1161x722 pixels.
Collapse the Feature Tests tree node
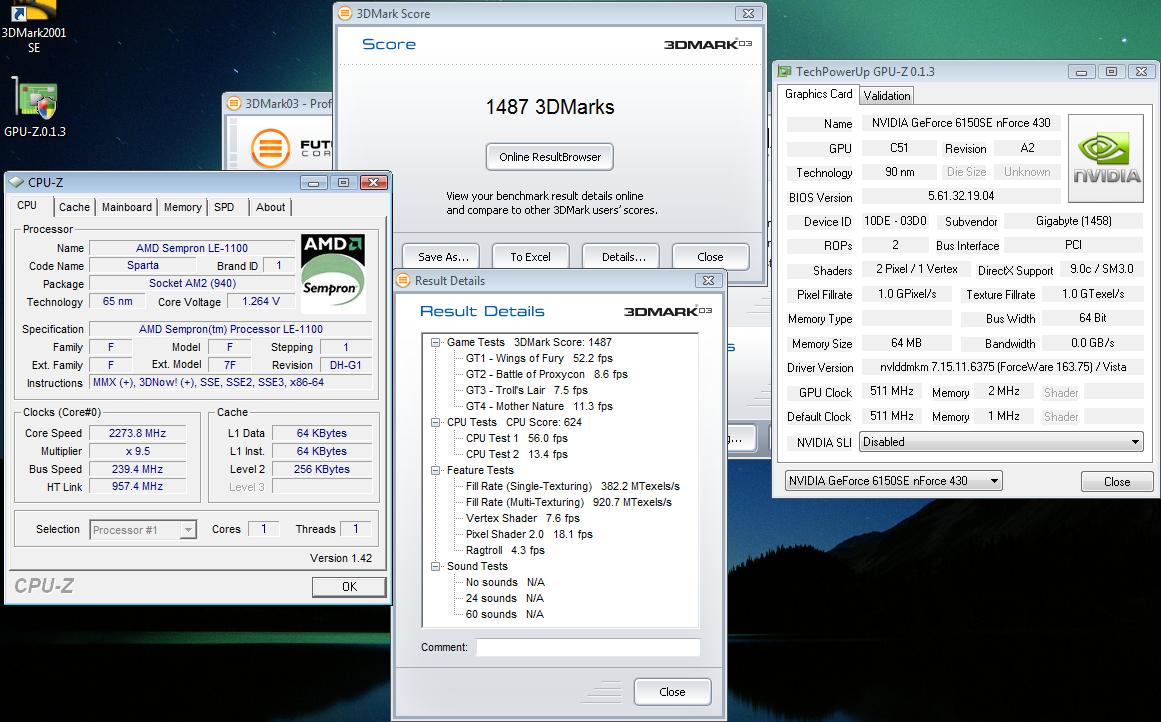click(x=435, y=470)
